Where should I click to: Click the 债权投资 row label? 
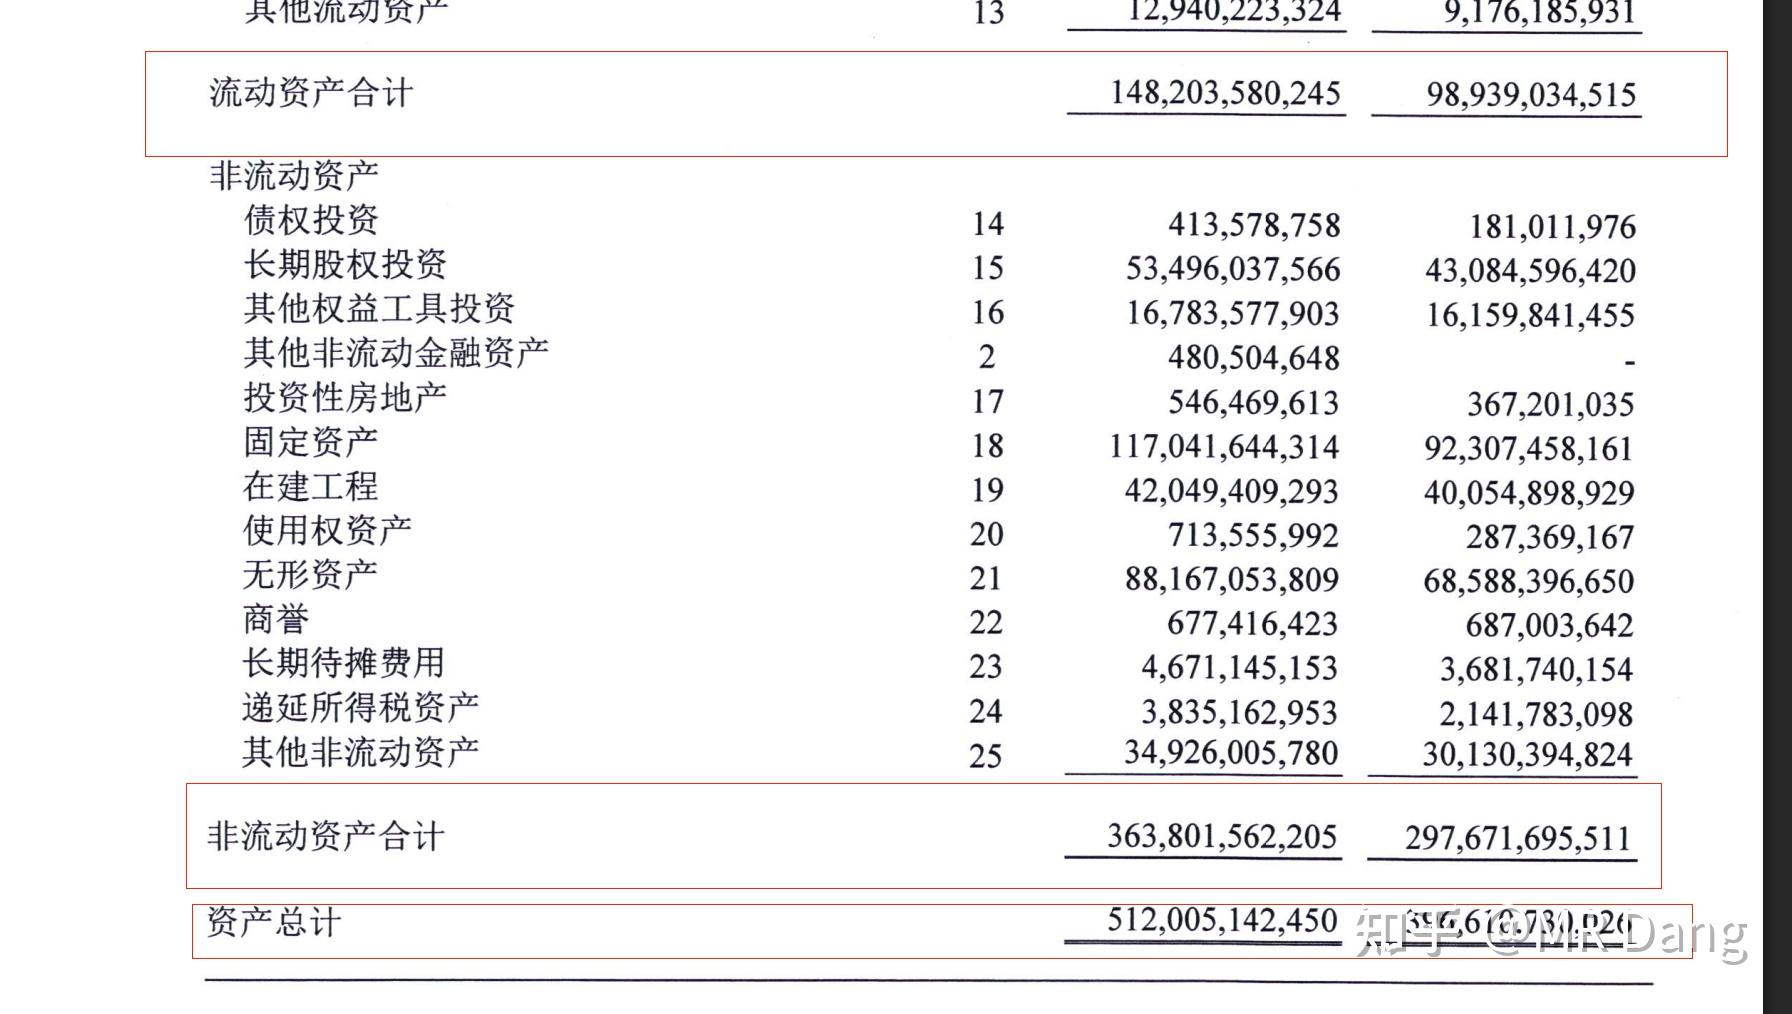311,219
